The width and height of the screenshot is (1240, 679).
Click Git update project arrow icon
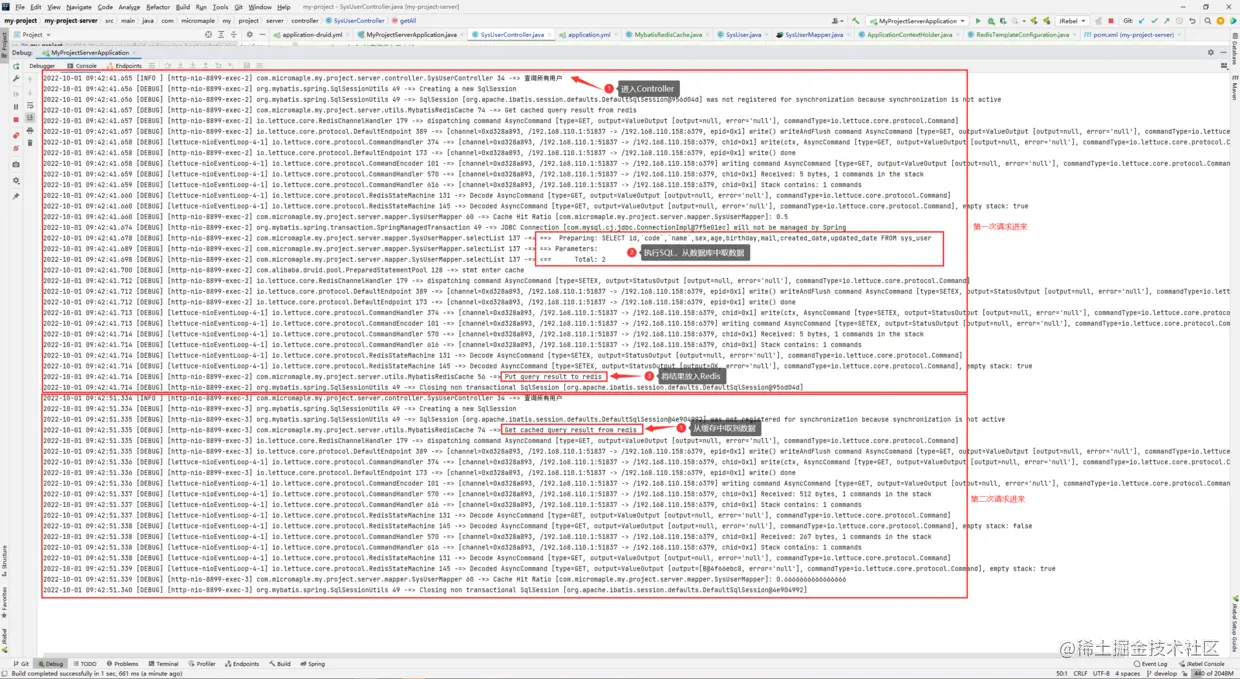pyautogui.click(x=1142, y=20)
